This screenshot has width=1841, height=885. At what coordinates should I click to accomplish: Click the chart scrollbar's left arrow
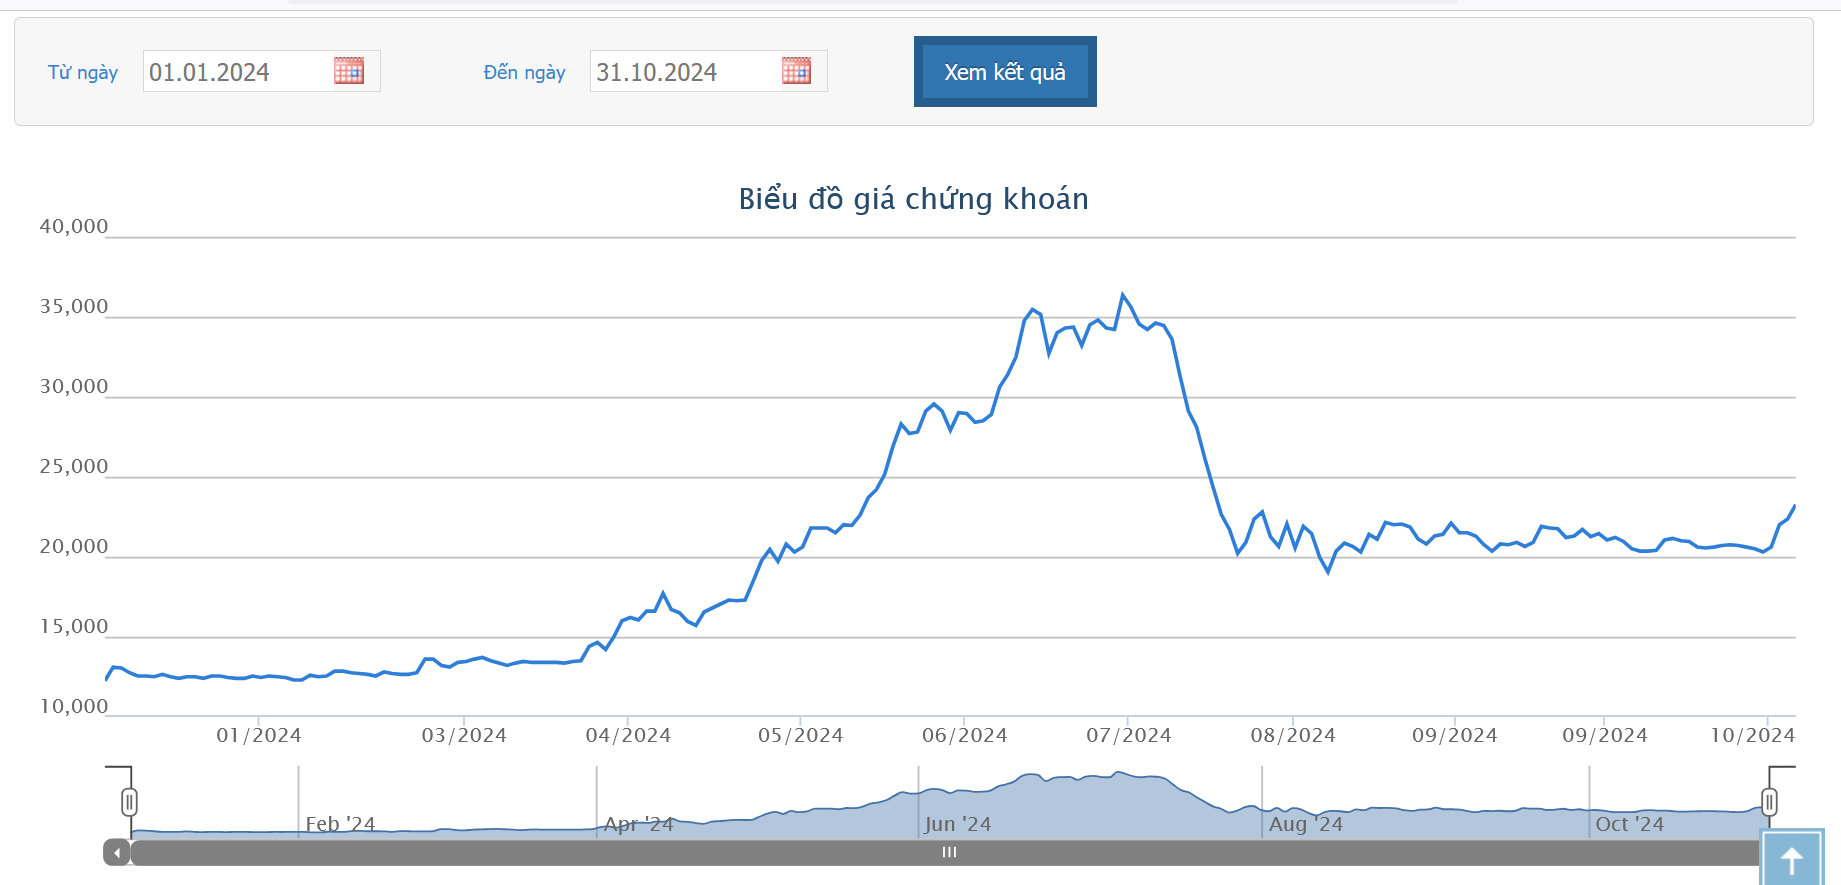117,853
